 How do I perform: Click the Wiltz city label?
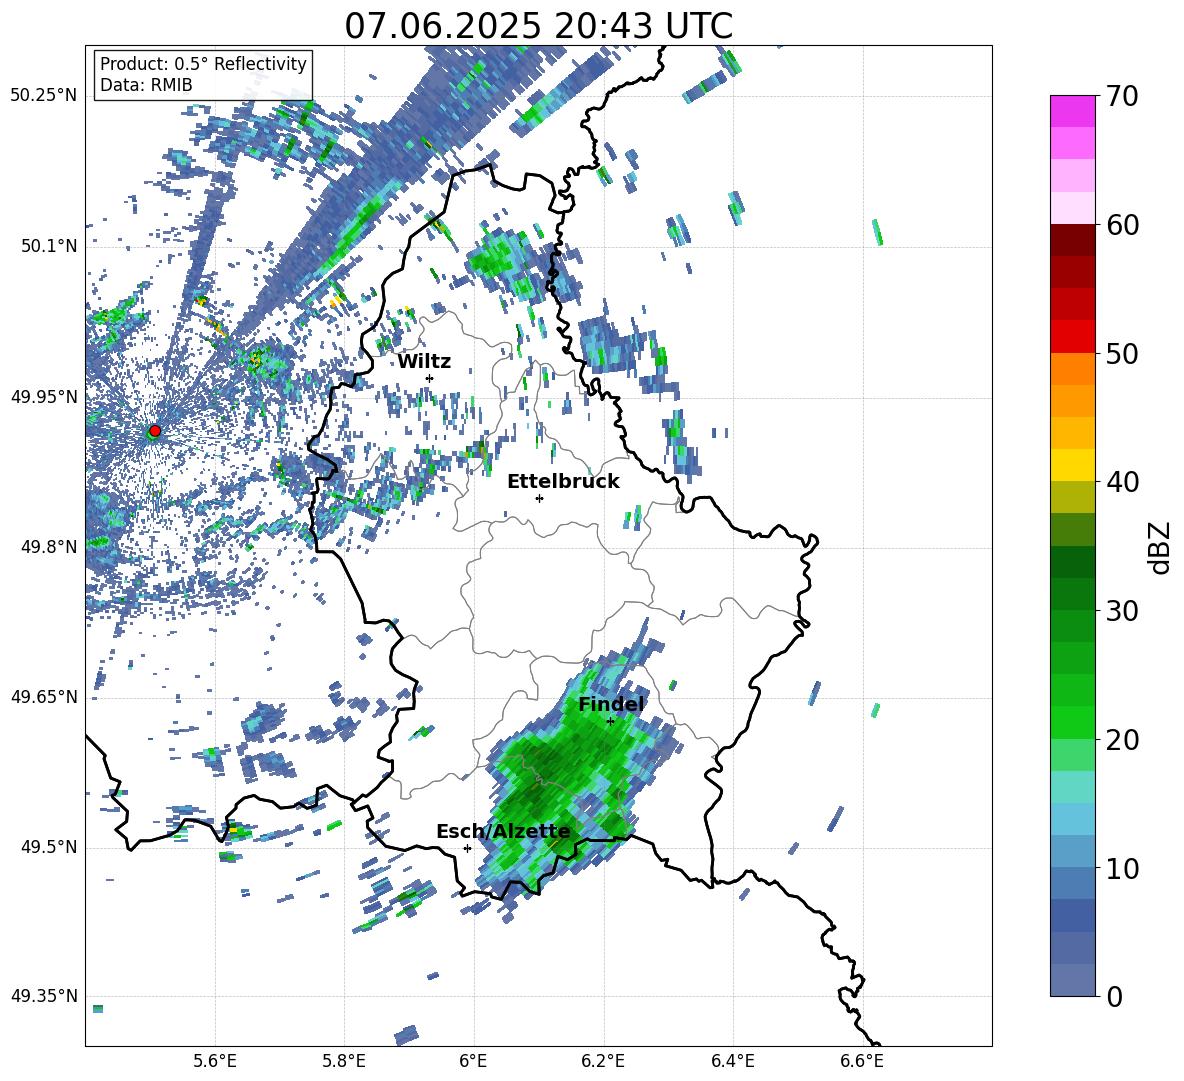click(424, 362)
